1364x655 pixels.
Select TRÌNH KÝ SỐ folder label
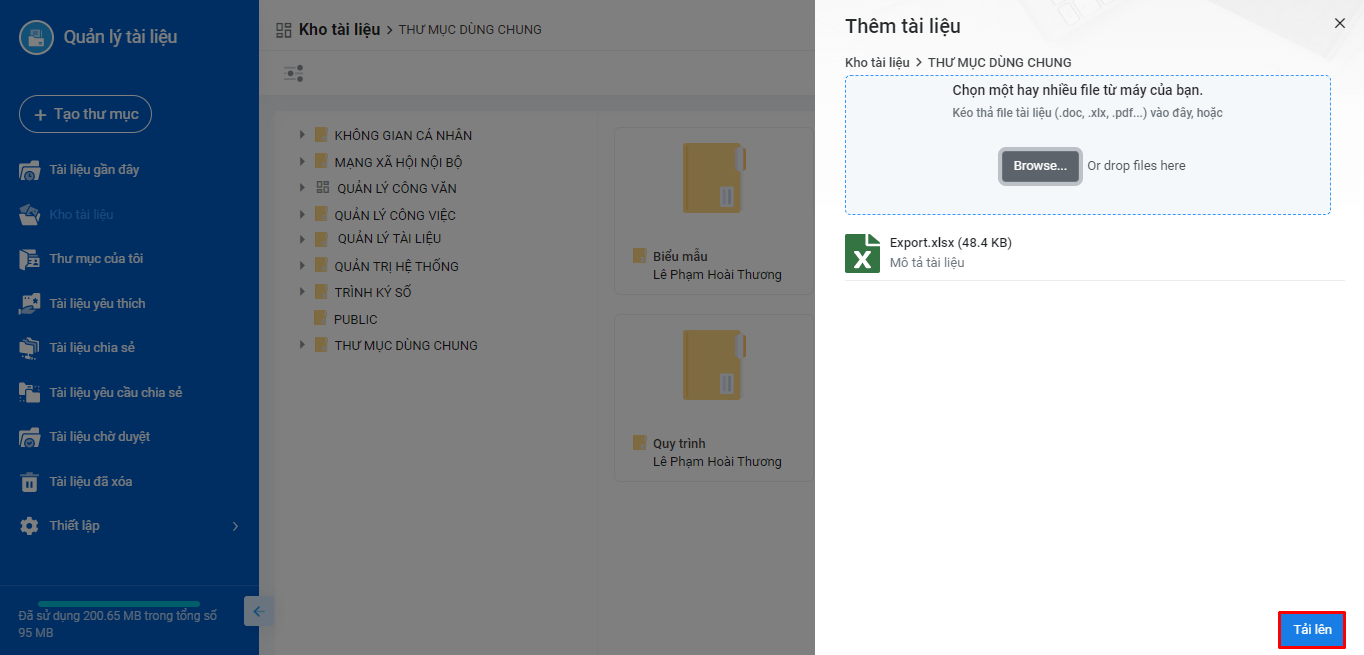[x=373, y=293]
